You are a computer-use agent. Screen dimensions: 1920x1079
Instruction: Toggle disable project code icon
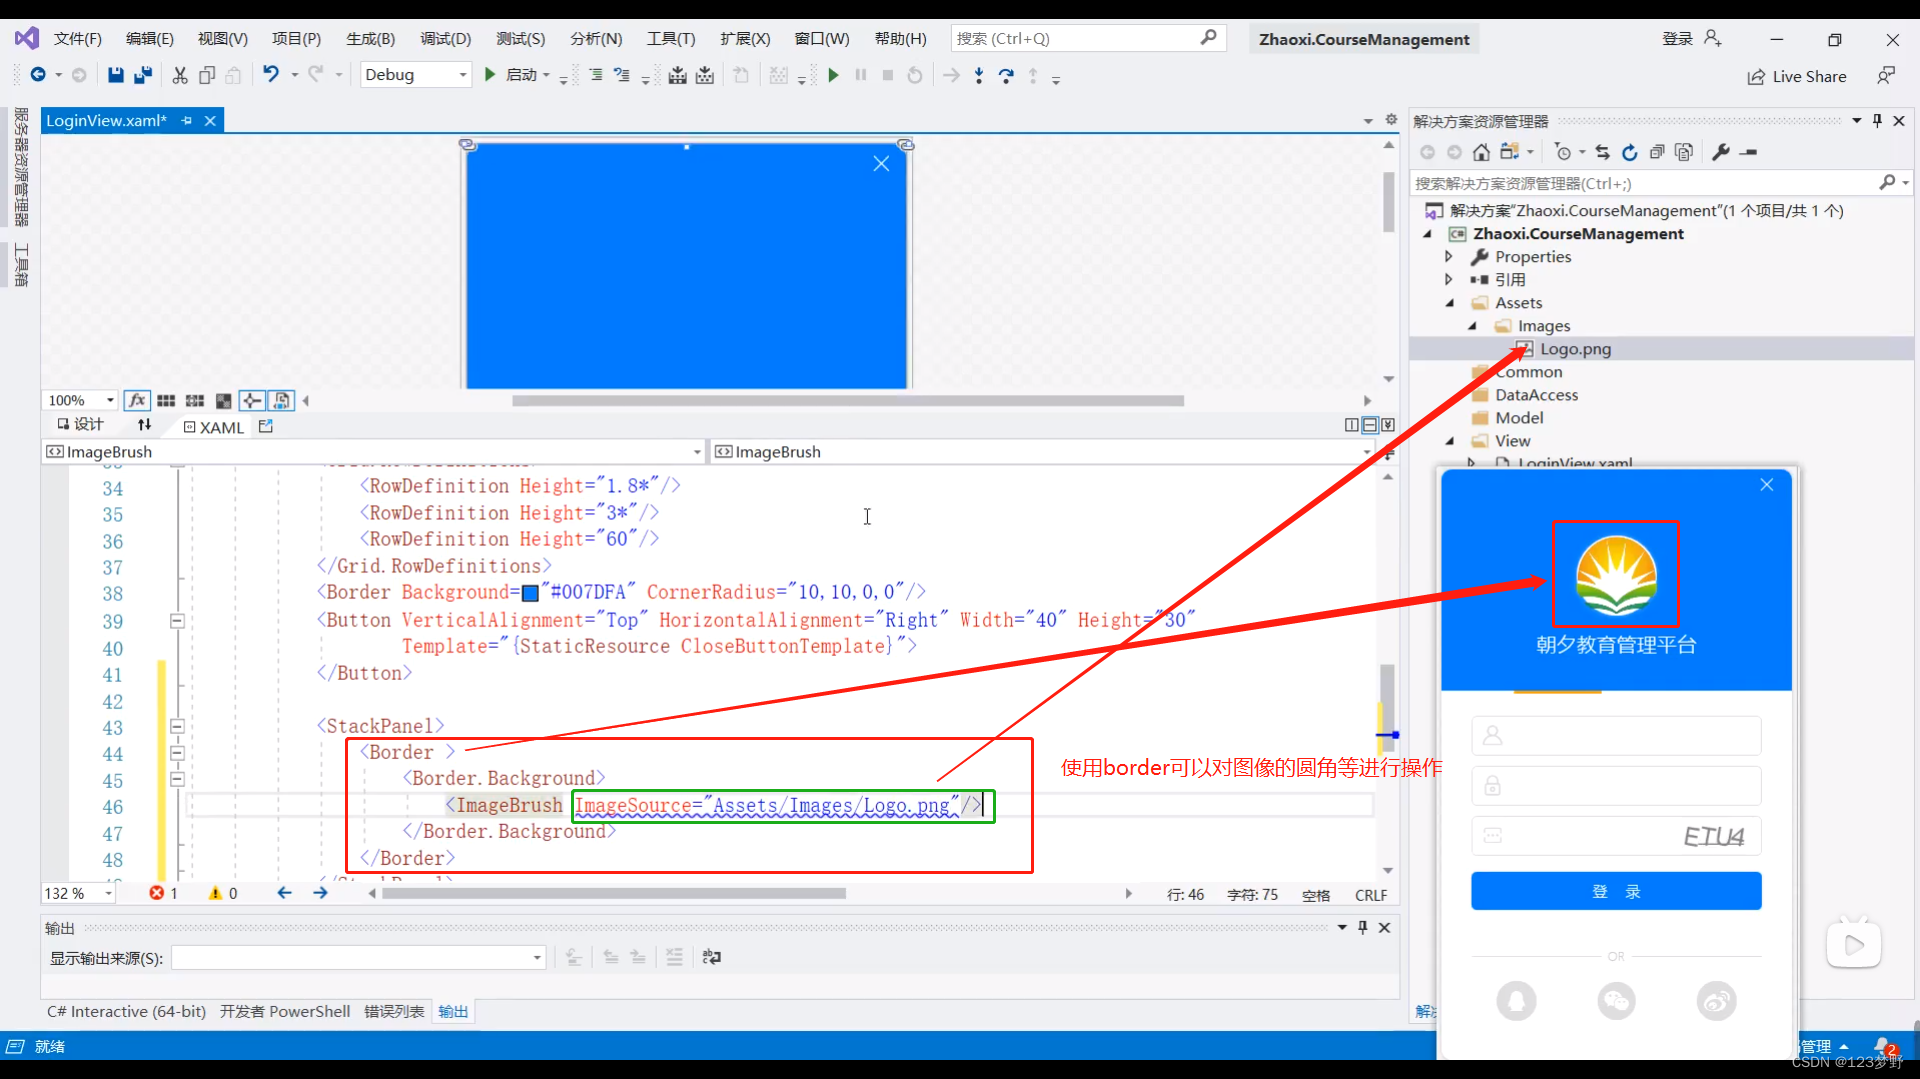(282, 401)
